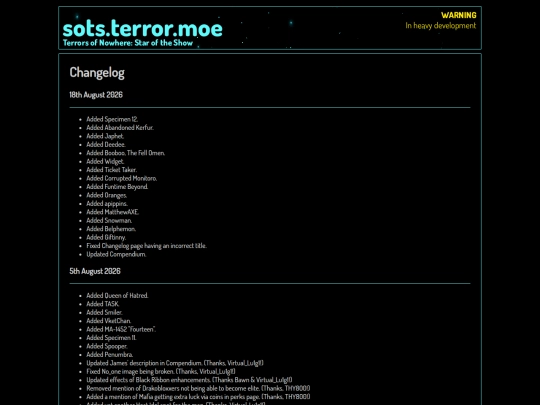Select the 'Added Spooper.' entry
540x405 pixels.
tap(107, 346)
